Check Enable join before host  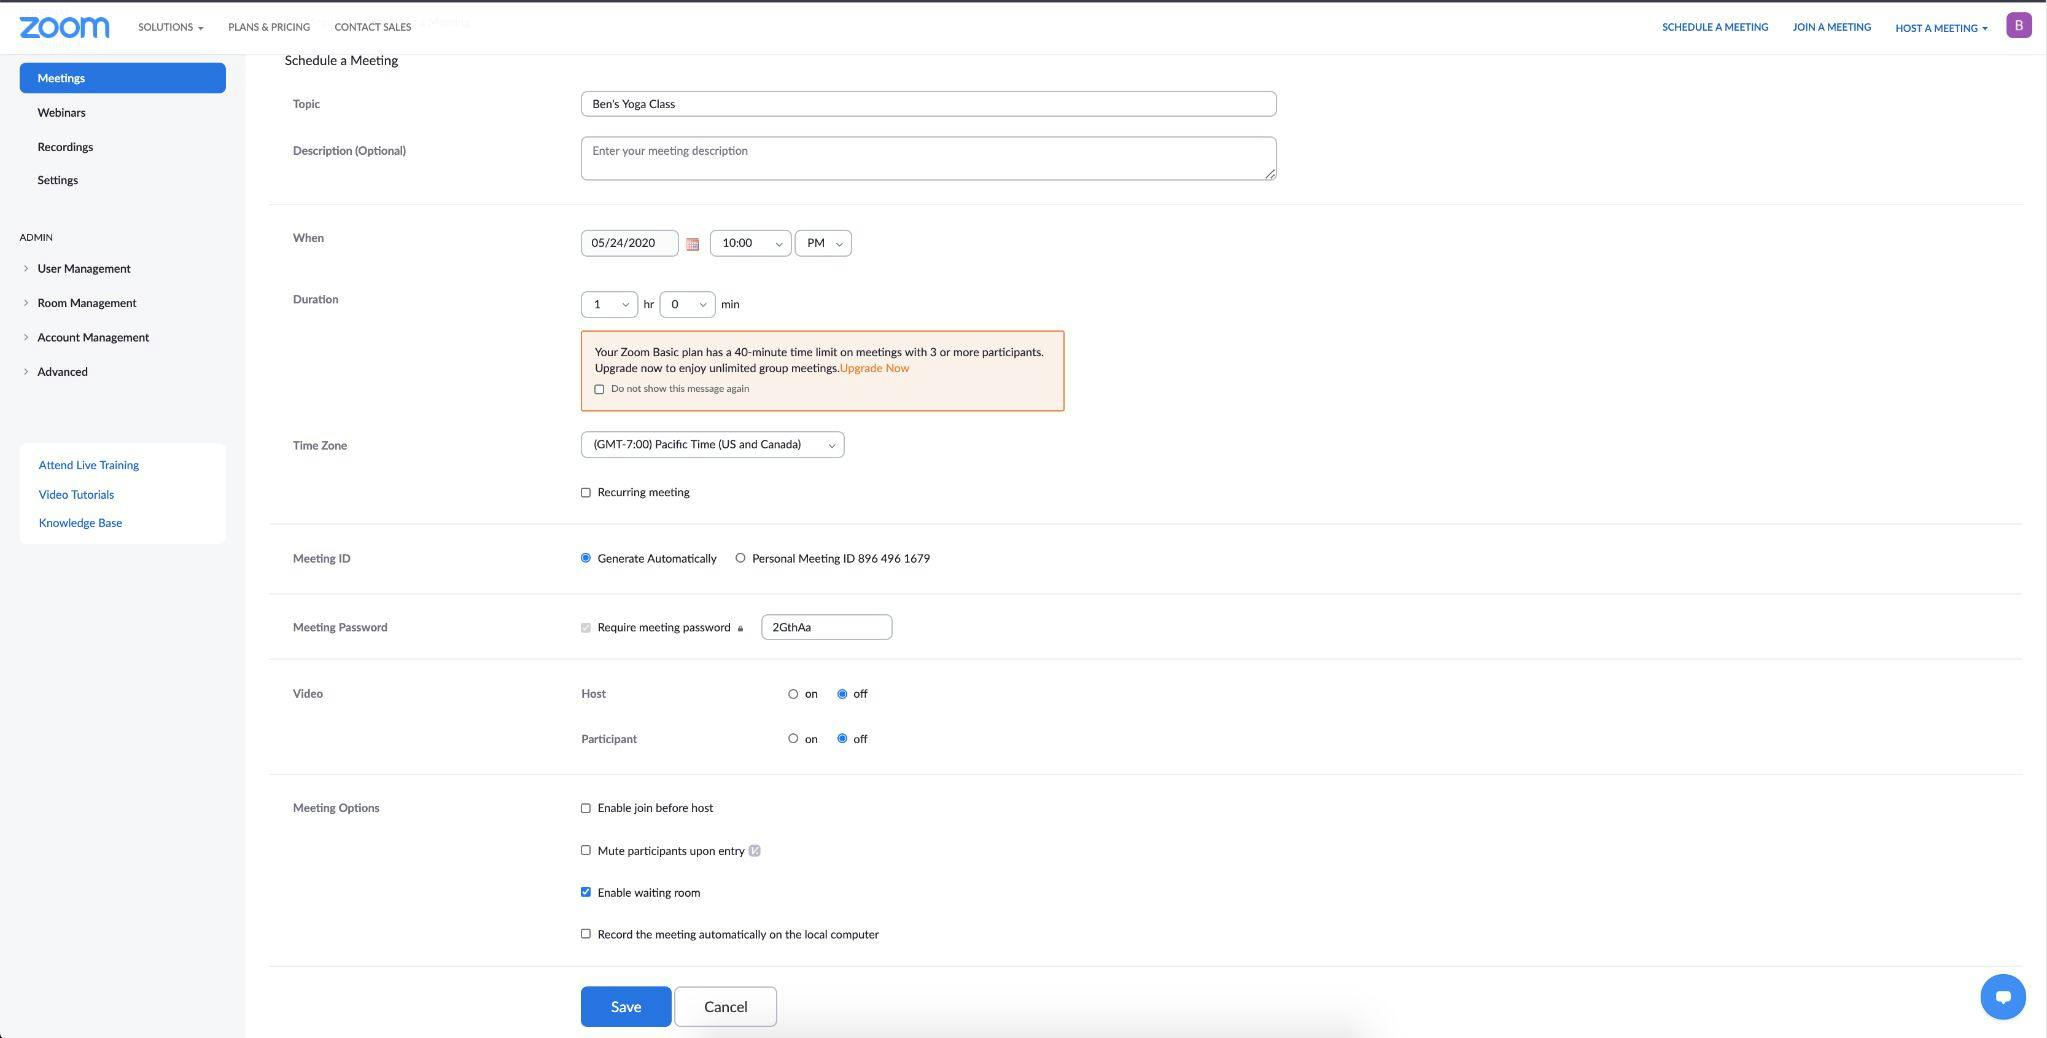pos(586,808)
